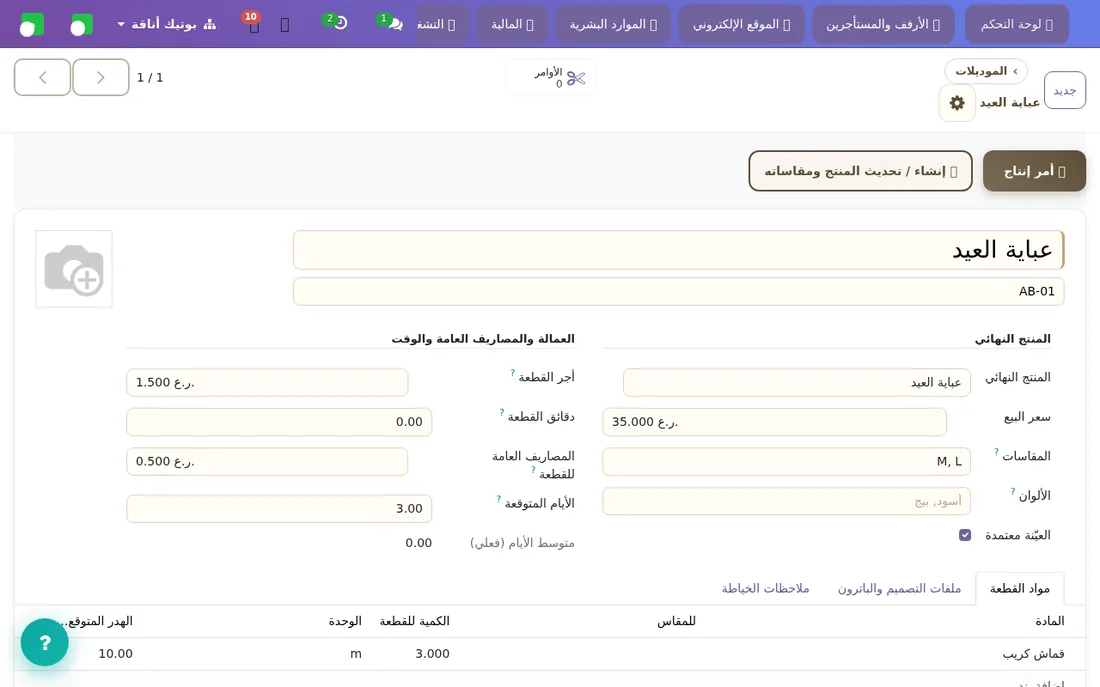Click the سعر البيع price field
This screenshot has height=687, width=1100.
[774, 422]
